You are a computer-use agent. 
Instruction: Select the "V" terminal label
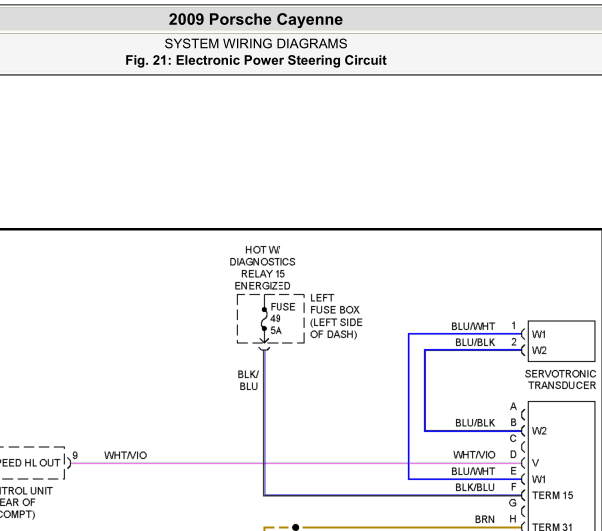536,463
